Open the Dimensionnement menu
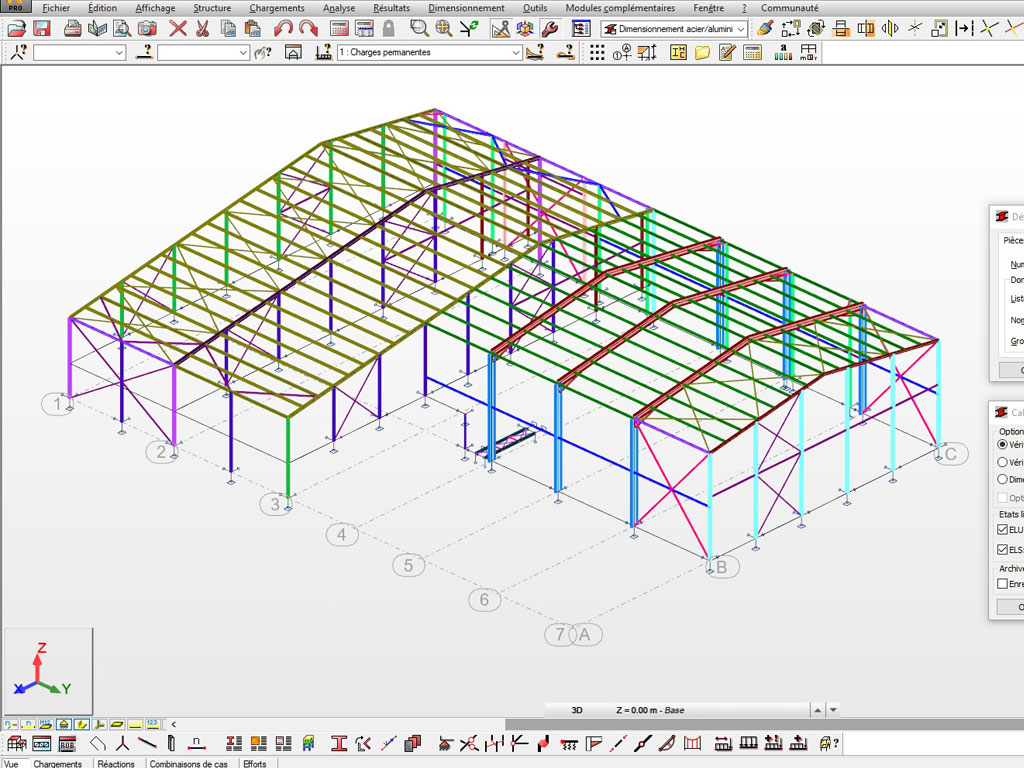The width and height of the screenshot is (1024, 768). [466, 8]
